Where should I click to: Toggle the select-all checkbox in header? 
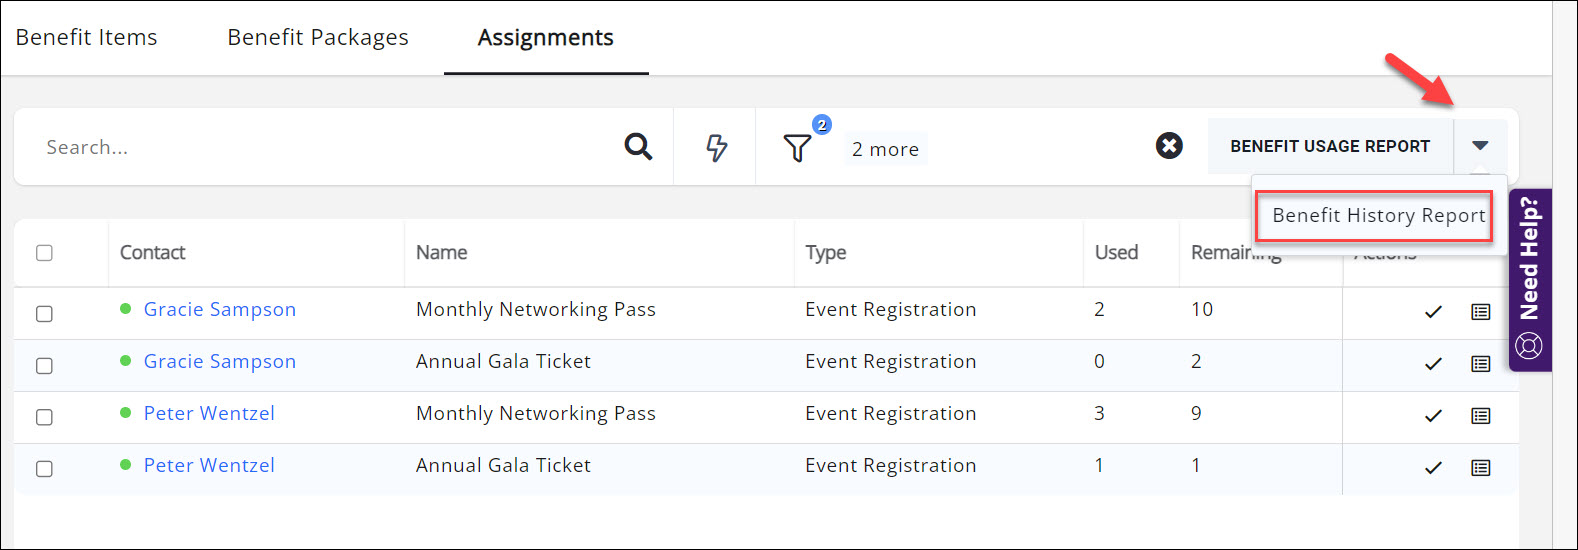click(44, 253)
